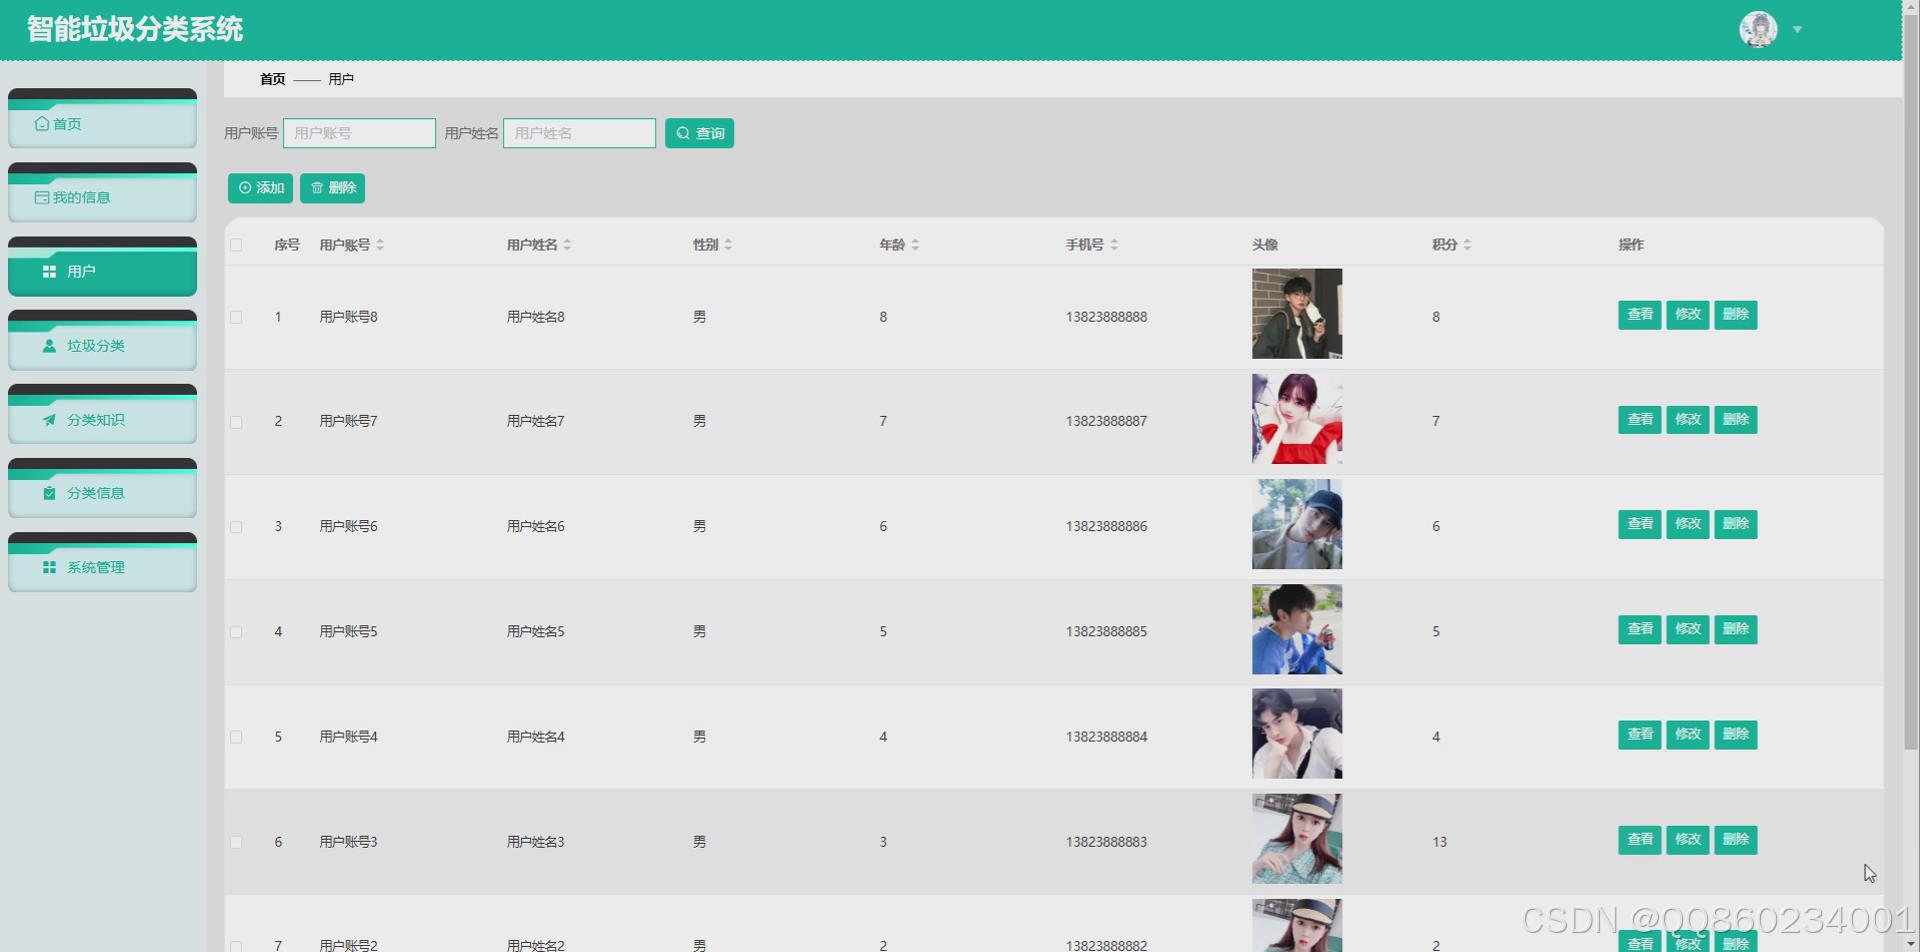Viewport: 1920px width, 952px height.
Task: Click the user avatar in the header
Action: (1758, 29)
